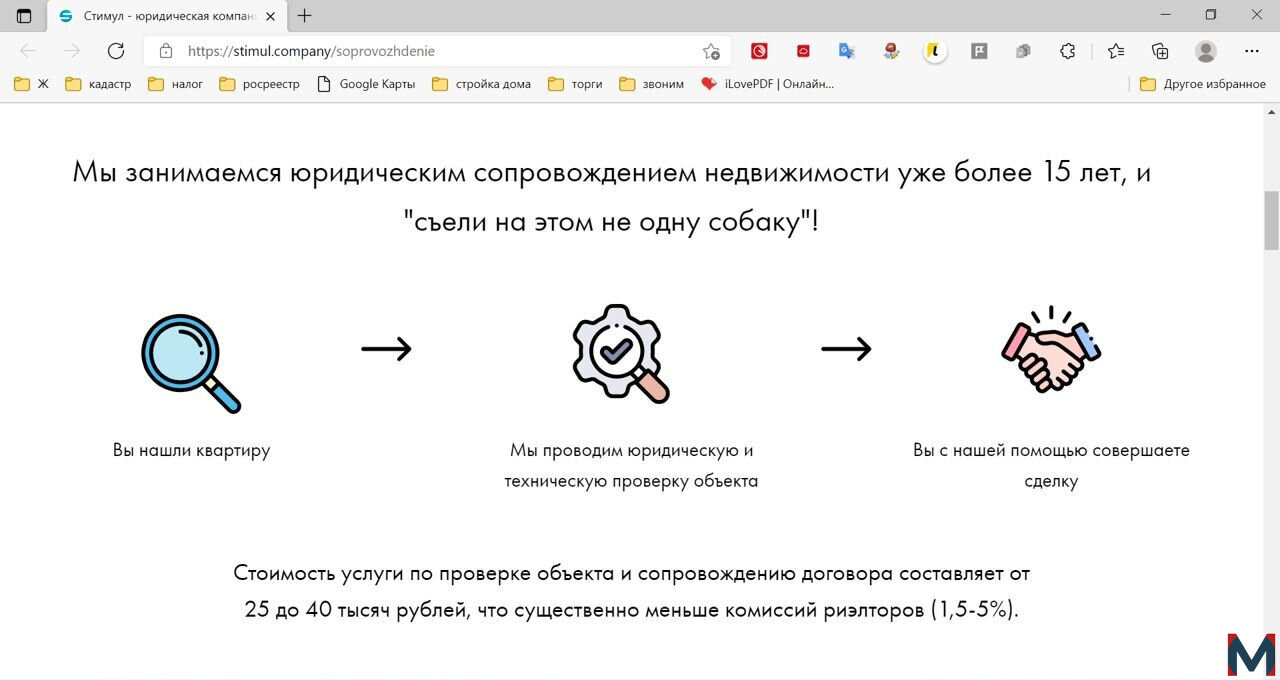Screen dimensions: 1280x680
Task: Click the Back navigation arrow
Action: (28, 51)
